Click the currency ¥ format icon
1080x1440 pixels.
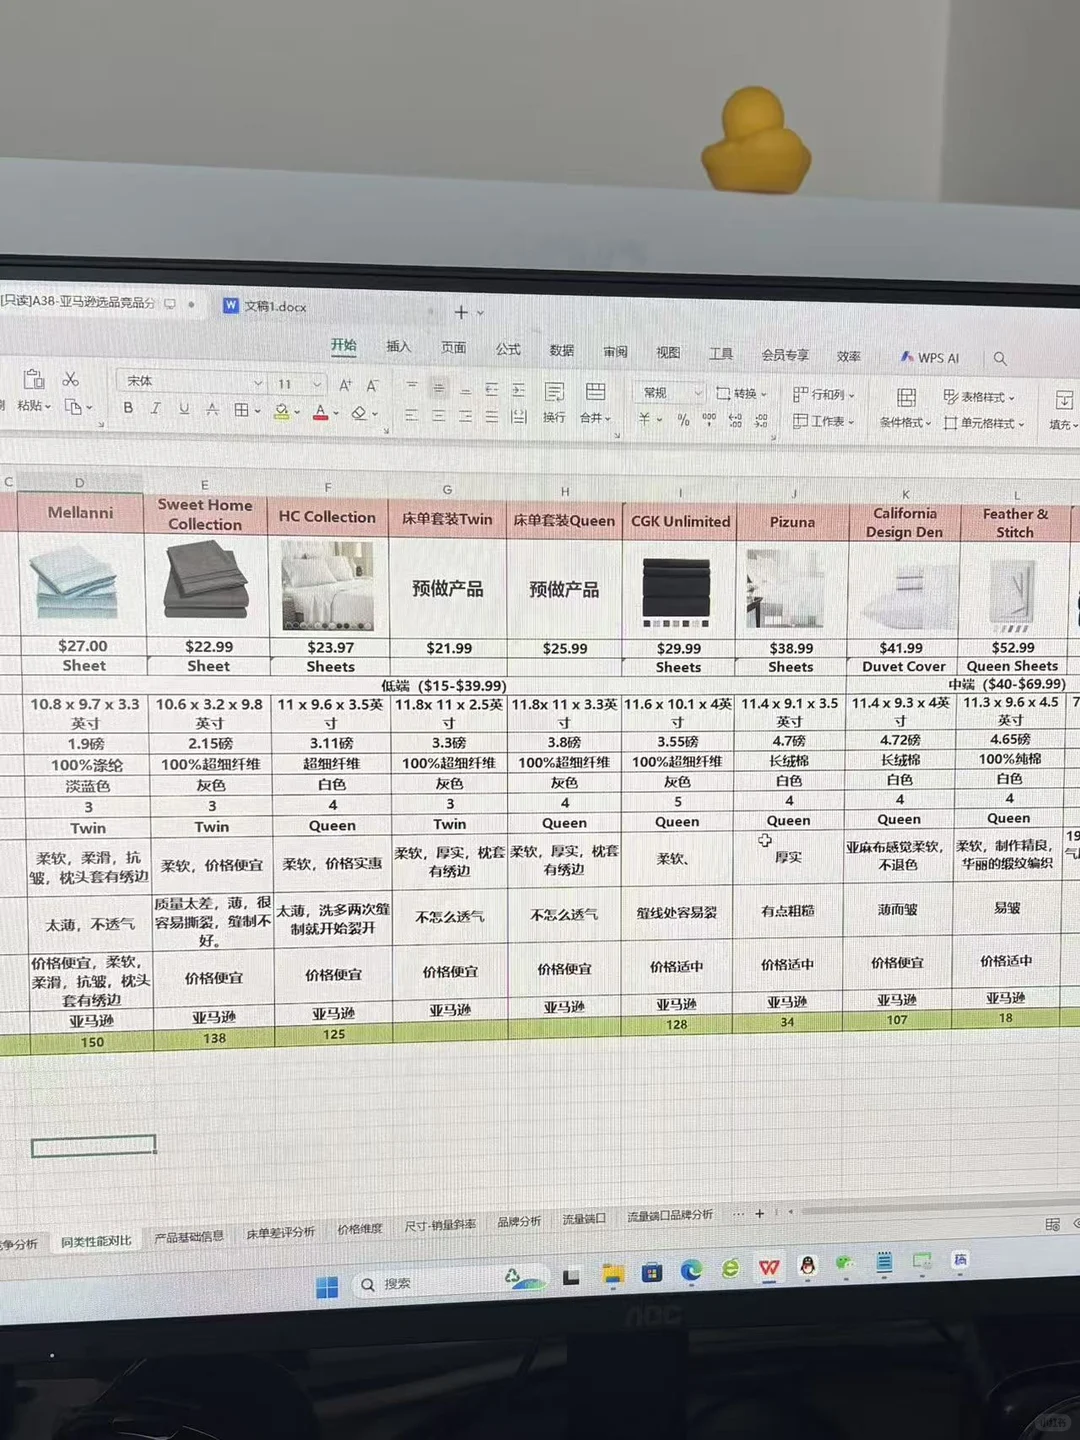point(645,419)
